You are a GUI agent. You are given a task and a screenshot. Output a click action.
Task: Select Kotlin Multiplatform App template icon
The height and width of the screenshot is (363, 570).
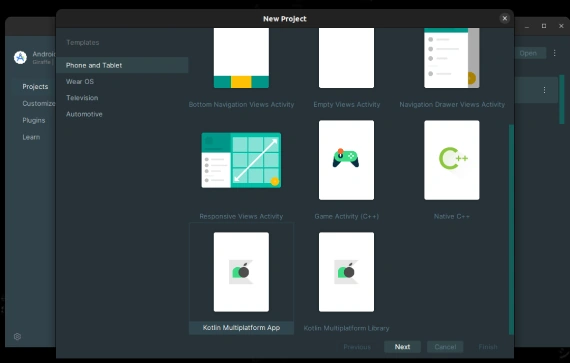point(241,272)
